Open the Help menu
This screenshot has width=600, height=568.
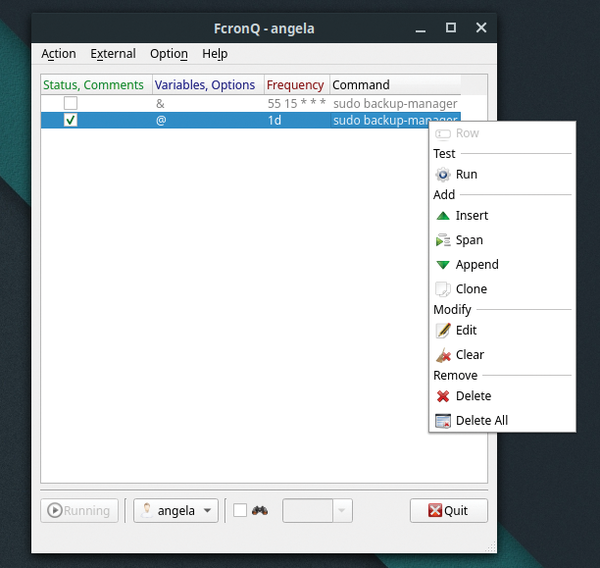click(x=215, y=54)
